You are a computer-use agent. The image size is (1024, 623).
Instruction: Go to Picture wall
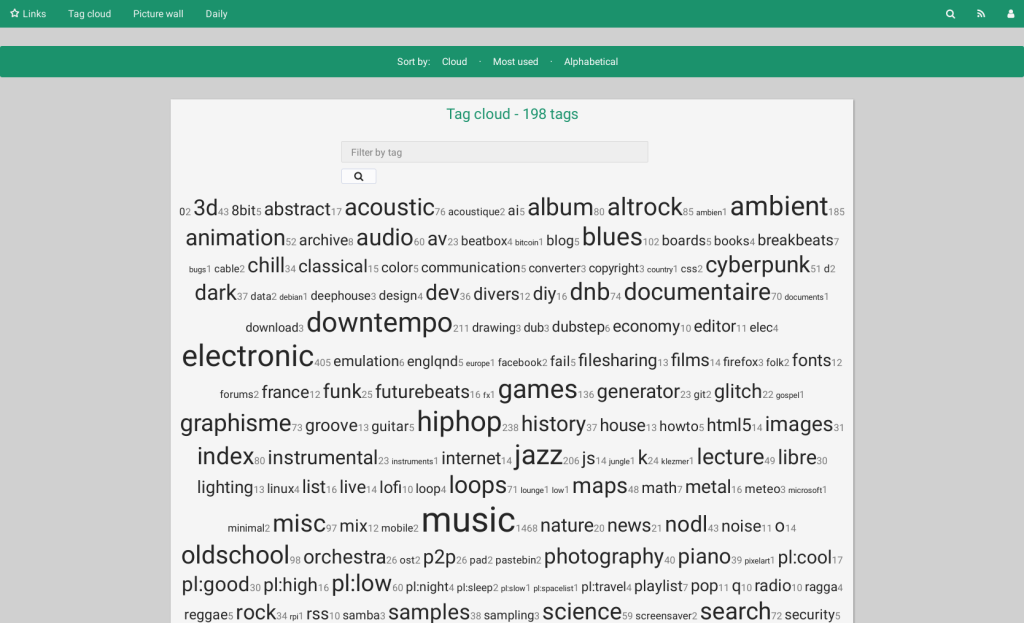(158, 14)
